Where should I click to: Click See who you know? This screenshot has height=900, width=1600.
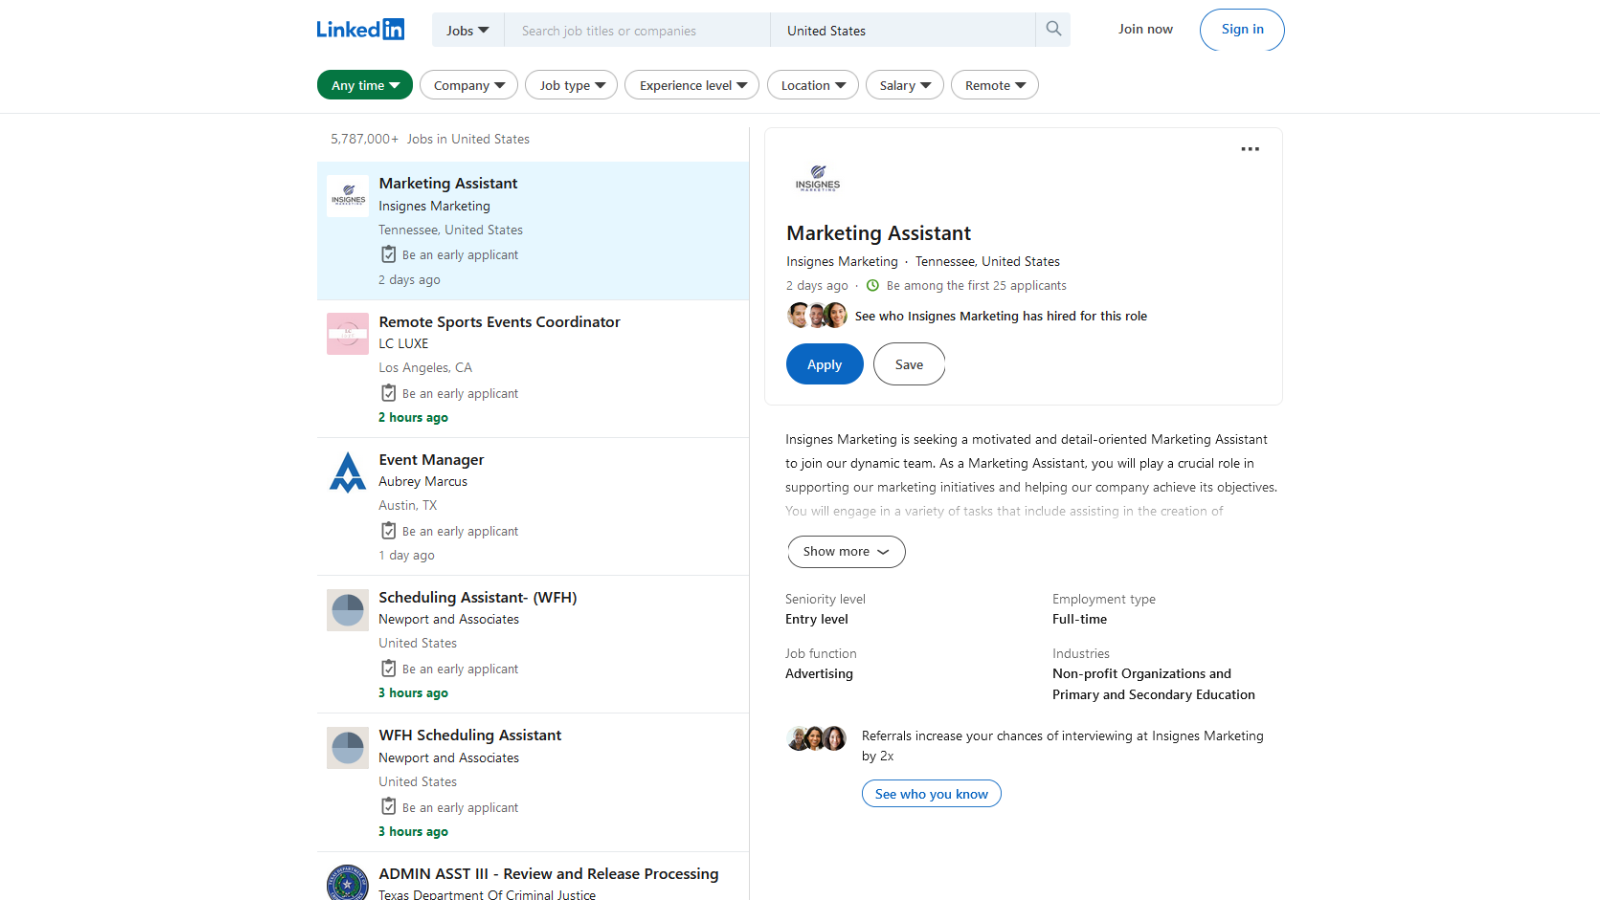click(931, 793)
